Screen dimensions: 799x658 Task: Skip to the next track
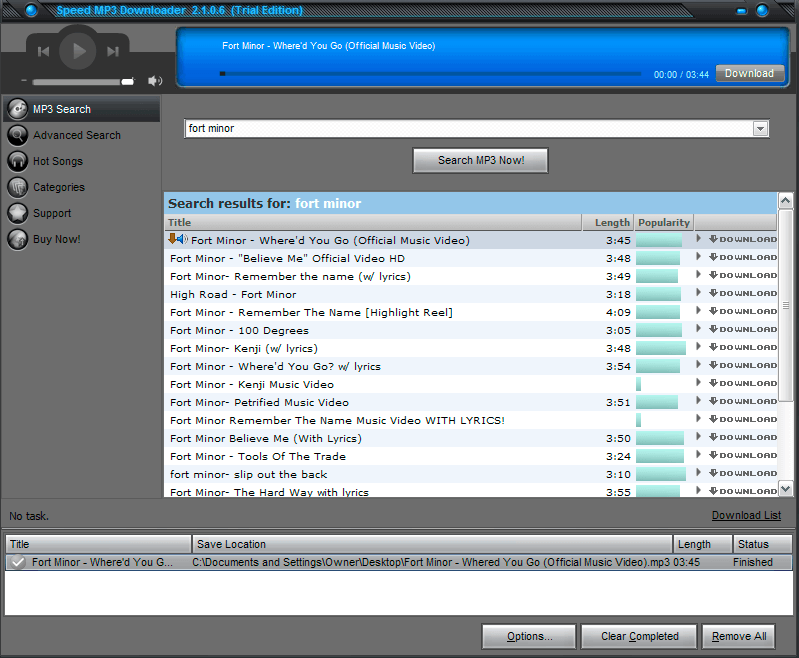[113, 51]
